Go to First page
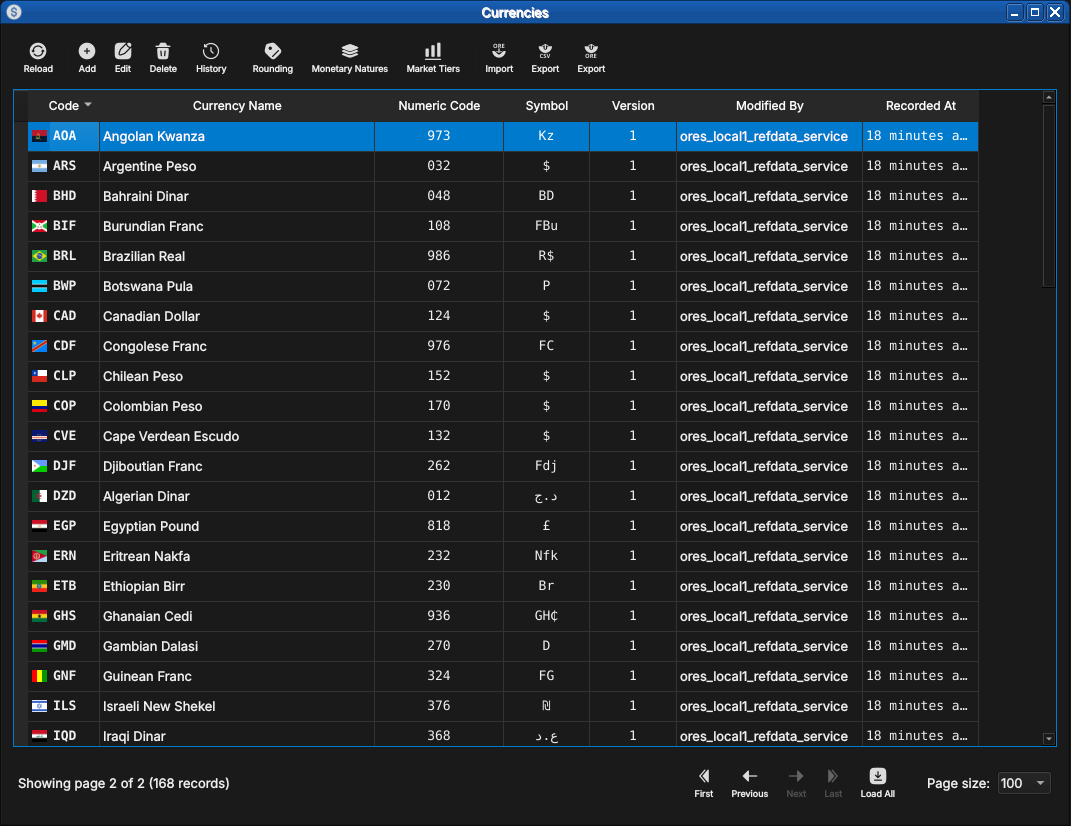Screen dimensions: 1071x826 (x=704, y=783)
